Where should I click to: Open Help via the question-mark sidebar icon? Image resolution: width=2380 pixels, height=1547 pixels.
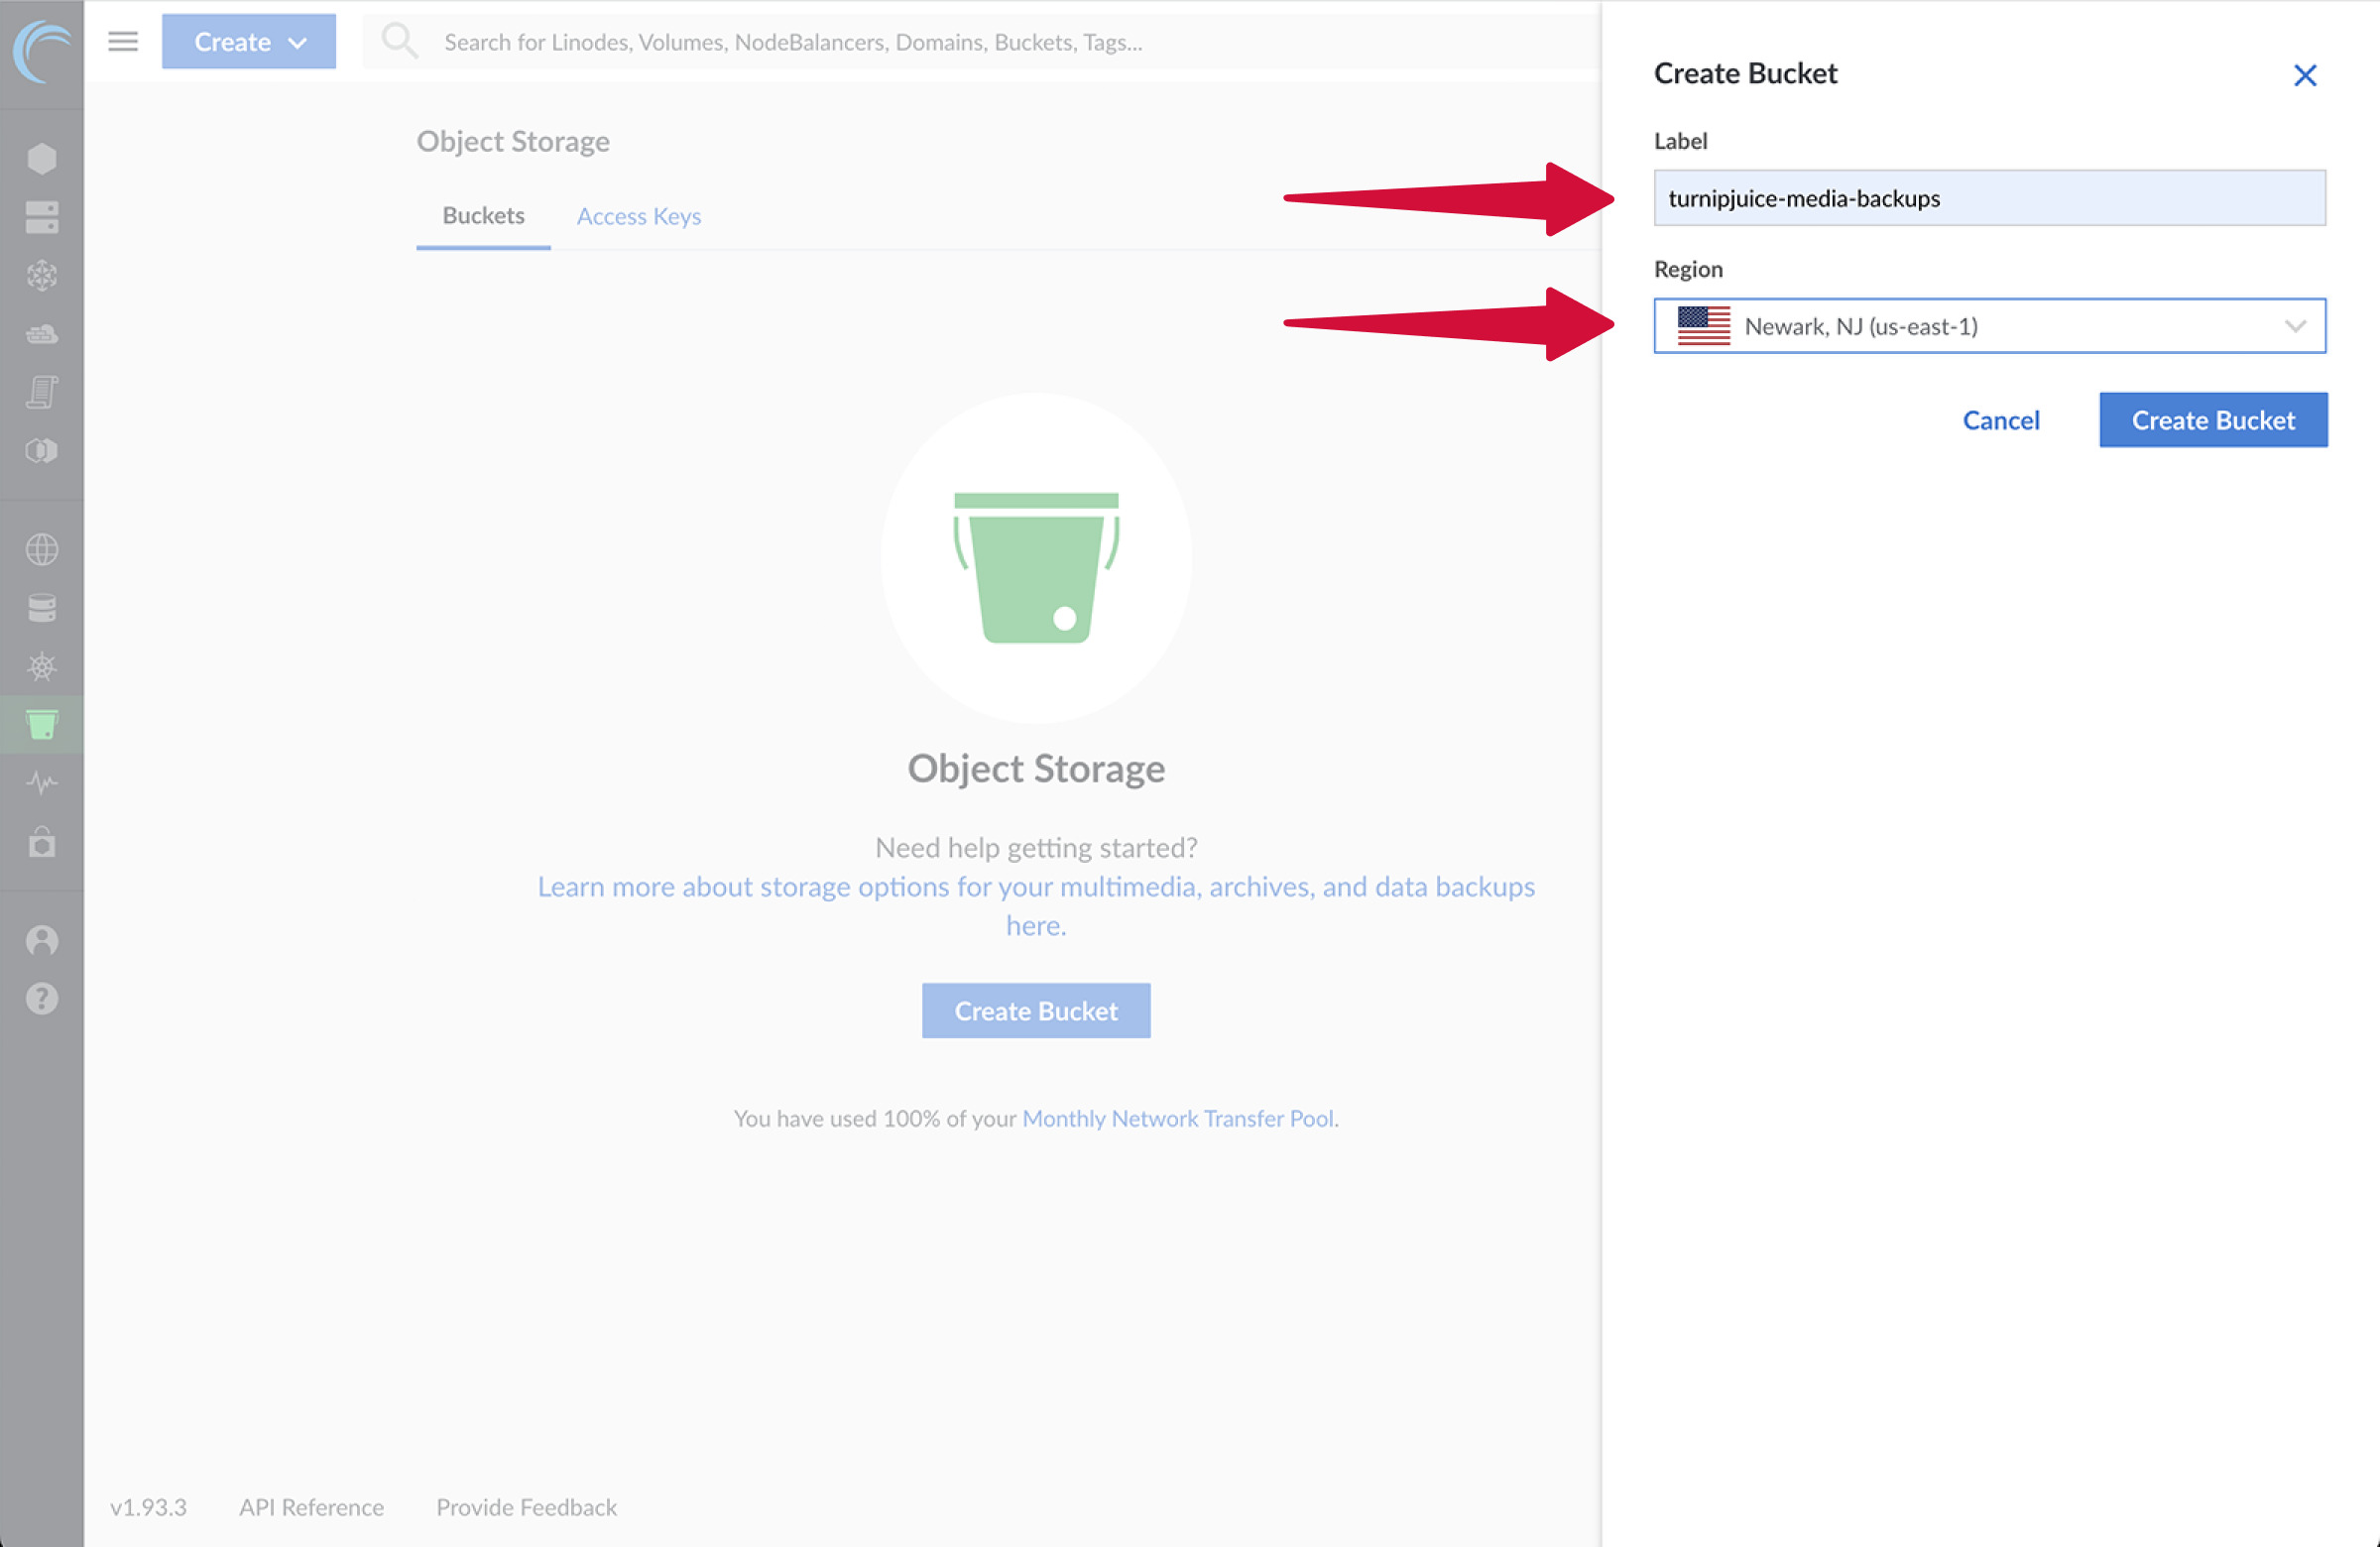click(41, 998)
